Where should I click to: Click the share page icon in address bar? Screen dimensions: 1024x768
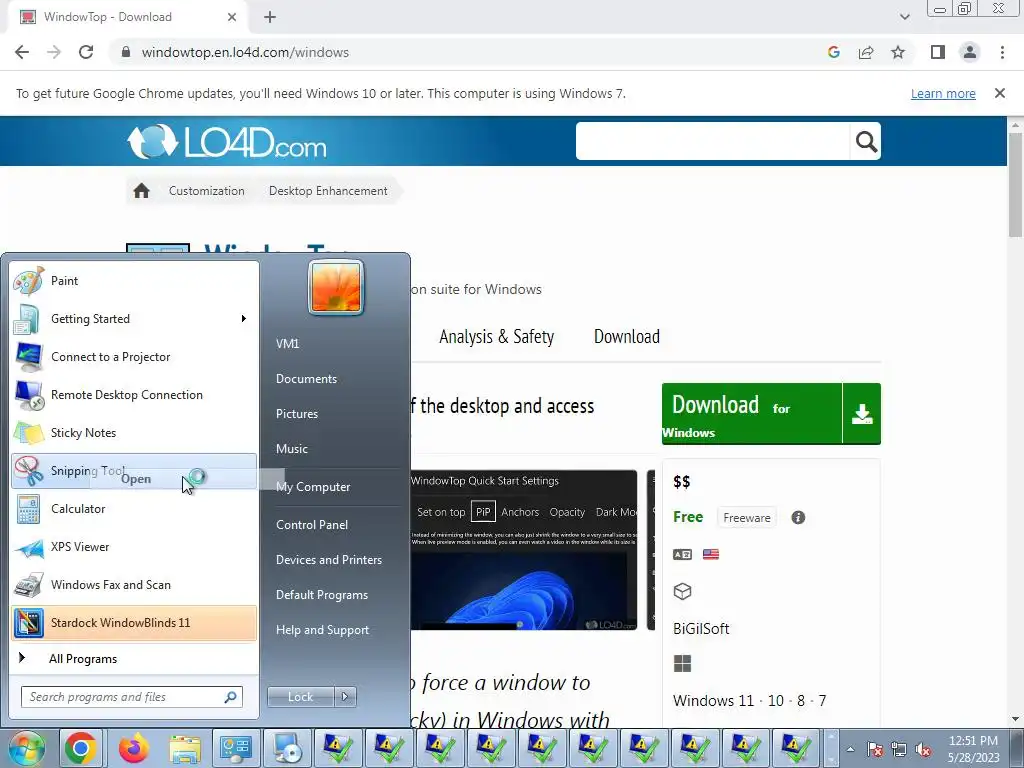point(866,52)
